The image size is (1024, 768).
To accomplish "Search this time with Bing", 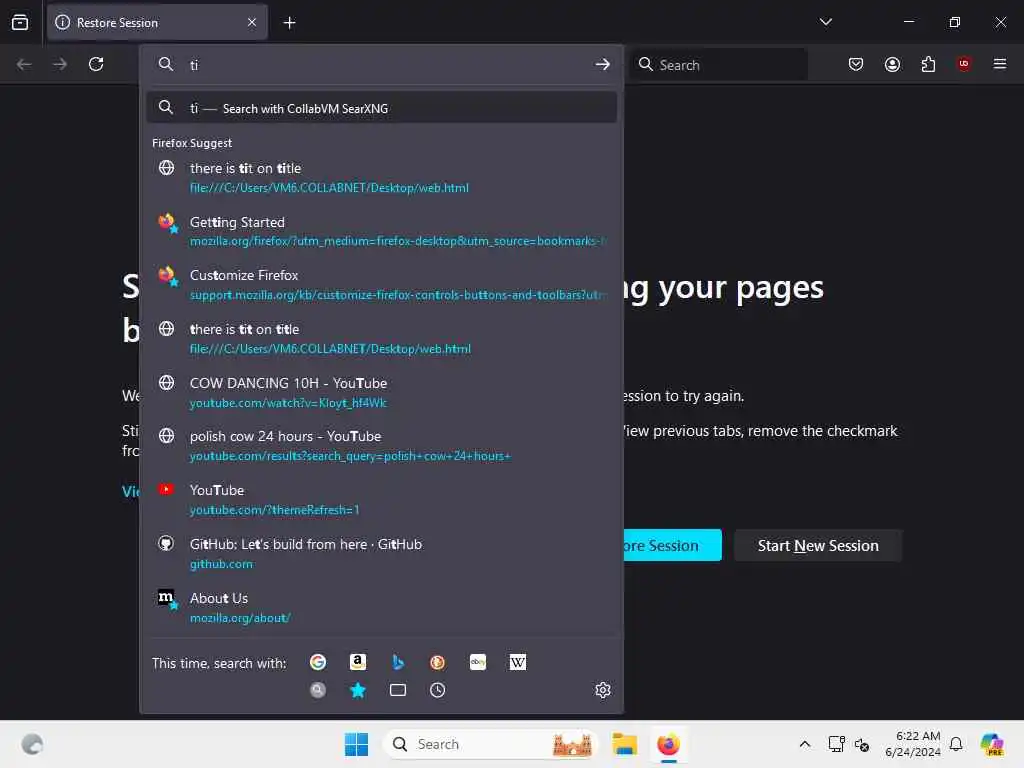I will tap(398, 662).
